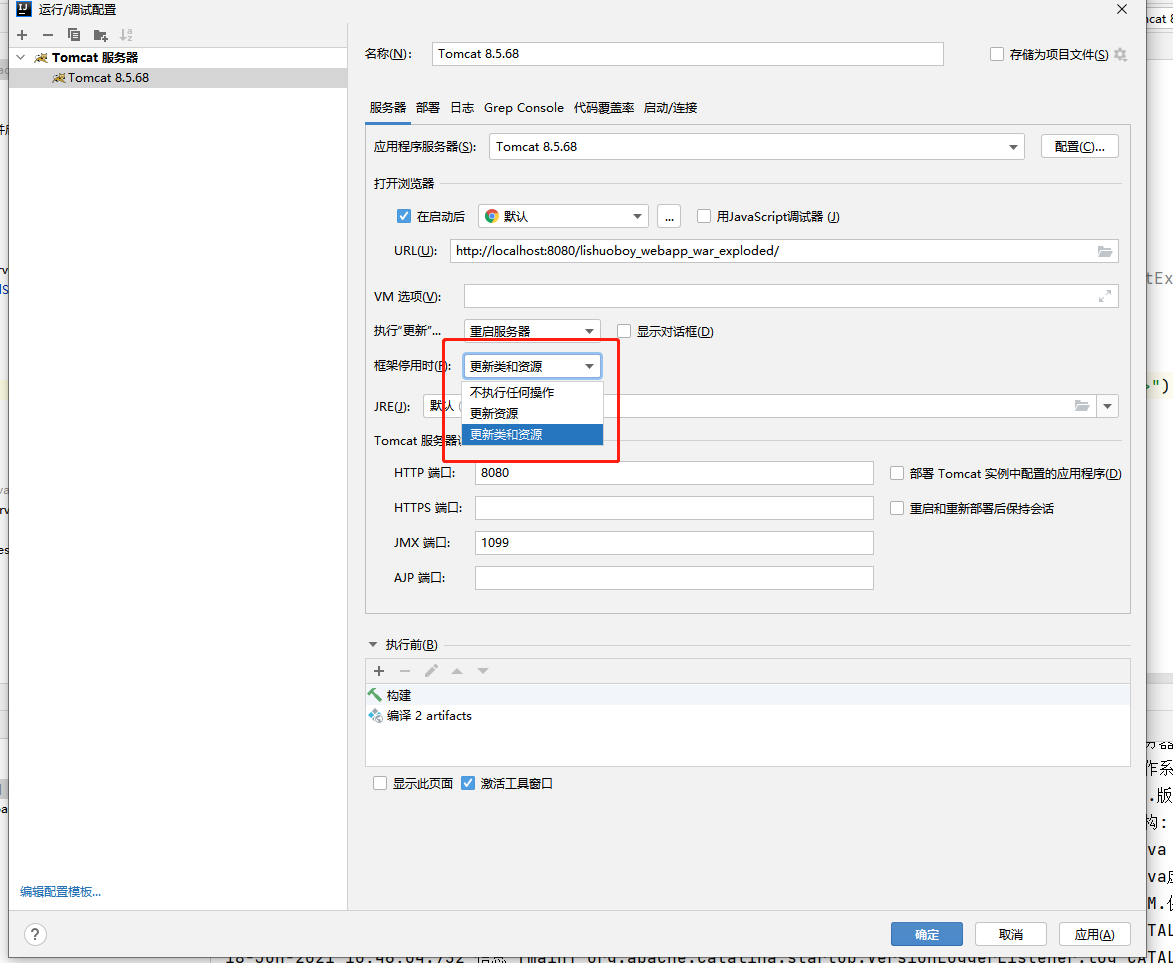Move the before-launch task up
The image size is (1173, 963).
click(457, 670)
